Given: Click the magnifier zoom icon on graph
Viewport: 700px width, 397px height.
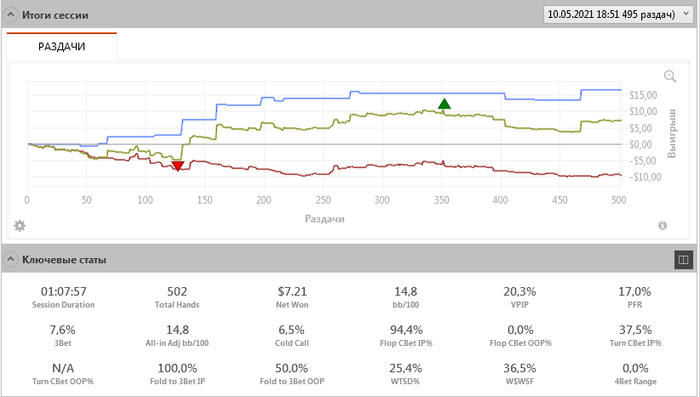Looking at the screenshot, I should pos(670,76).
